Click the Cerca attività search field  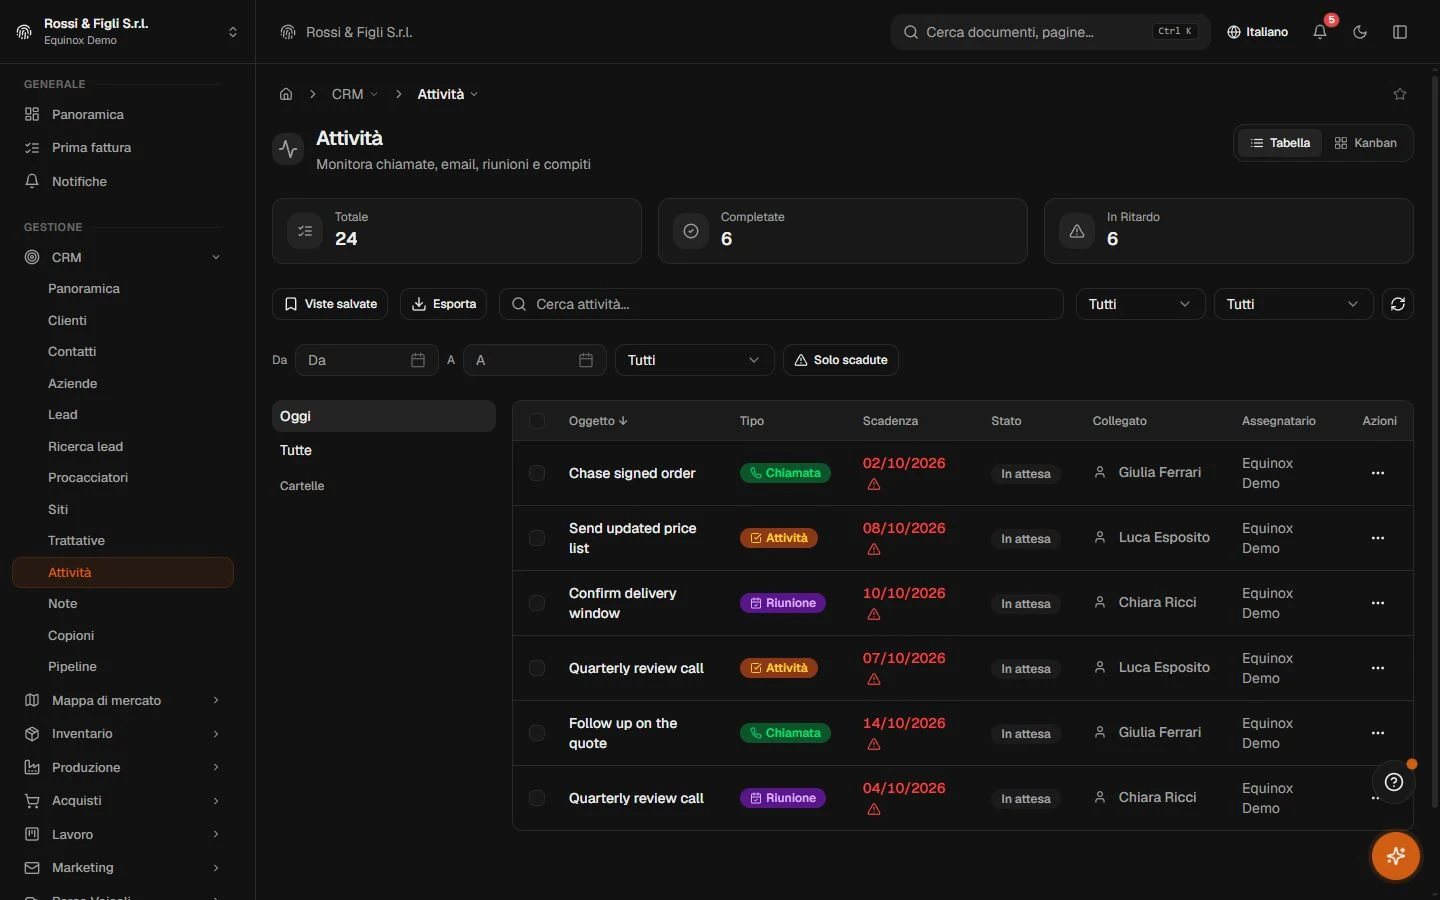[781, 304]
